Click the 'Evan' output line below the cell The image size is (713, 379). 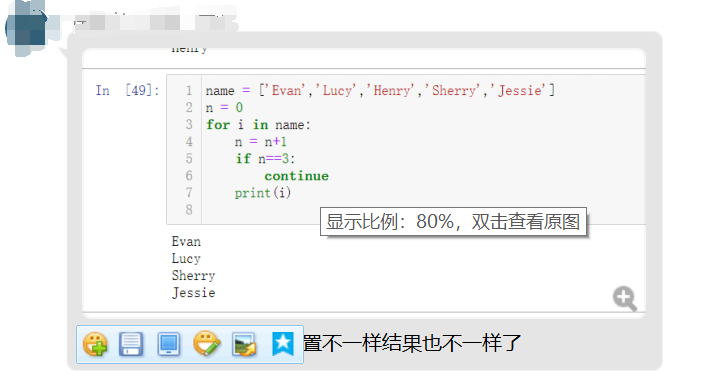186,242
